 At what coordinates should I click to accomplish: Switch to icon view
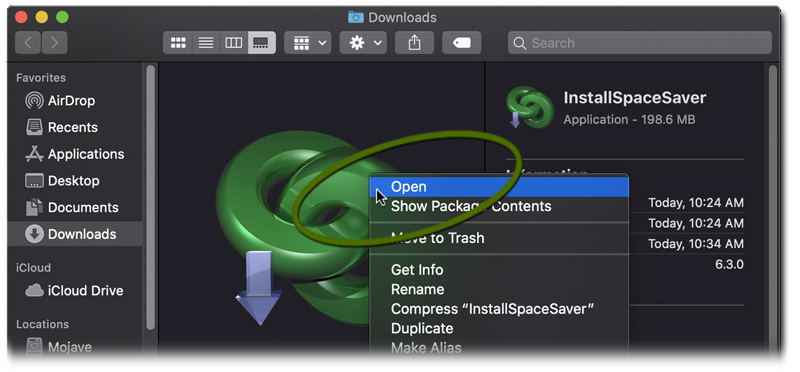(178, 43)
